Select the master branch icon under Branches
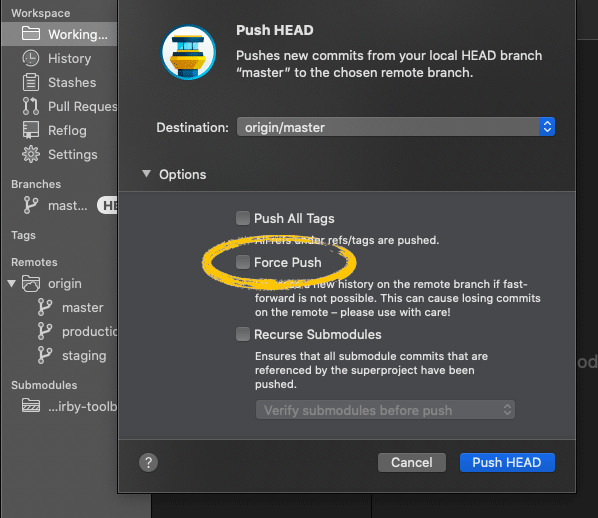Viewport: 598px width, 518px height. click(x=31, y=205)
